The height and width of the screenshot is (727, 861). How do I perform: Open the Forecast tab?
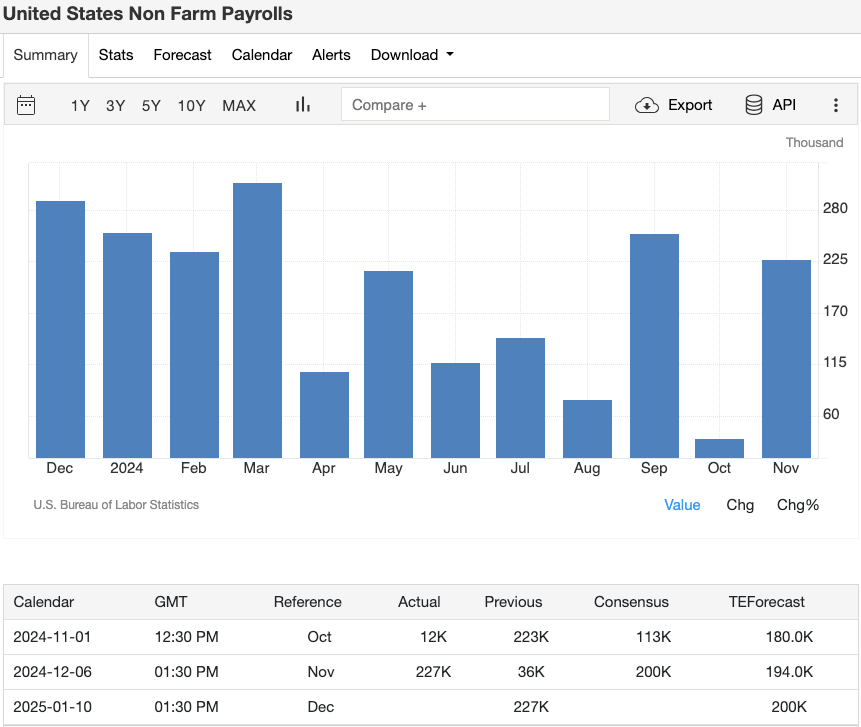coord(182,55)
